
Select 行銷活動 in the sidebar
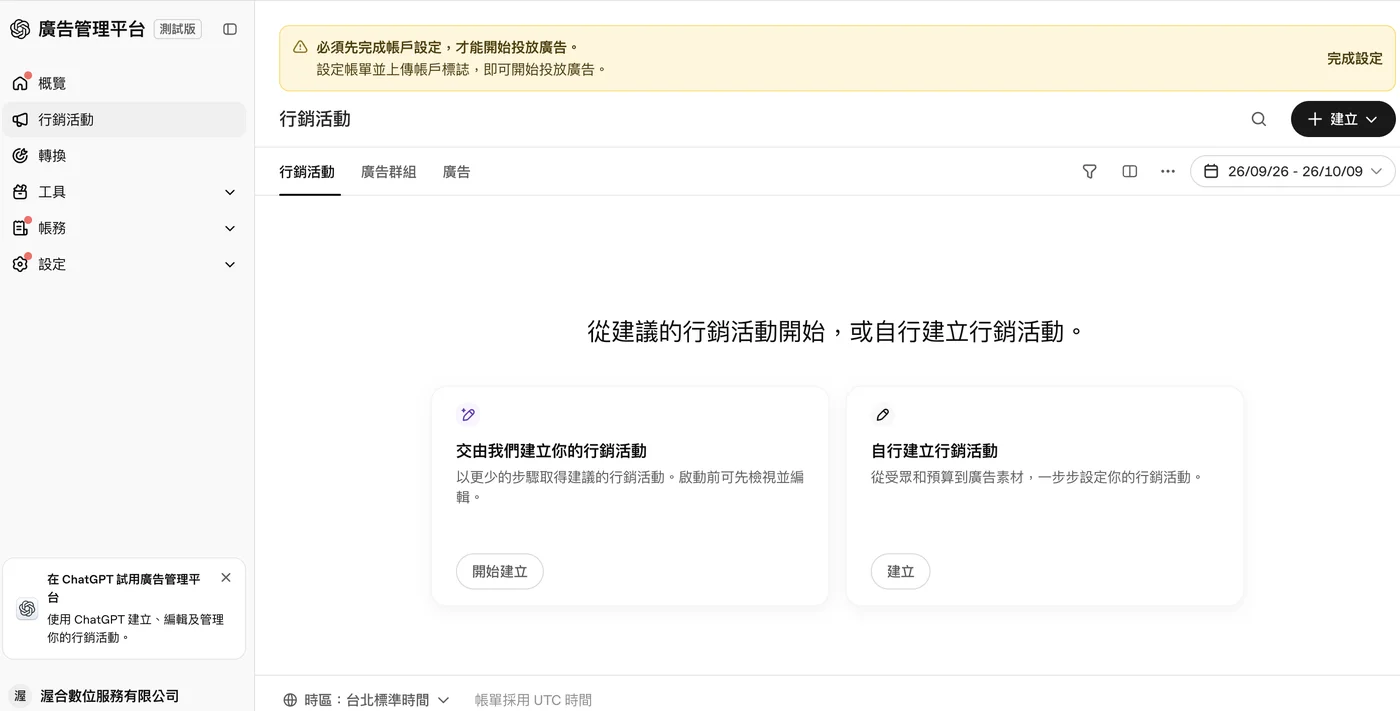click(x=124, y=119)
